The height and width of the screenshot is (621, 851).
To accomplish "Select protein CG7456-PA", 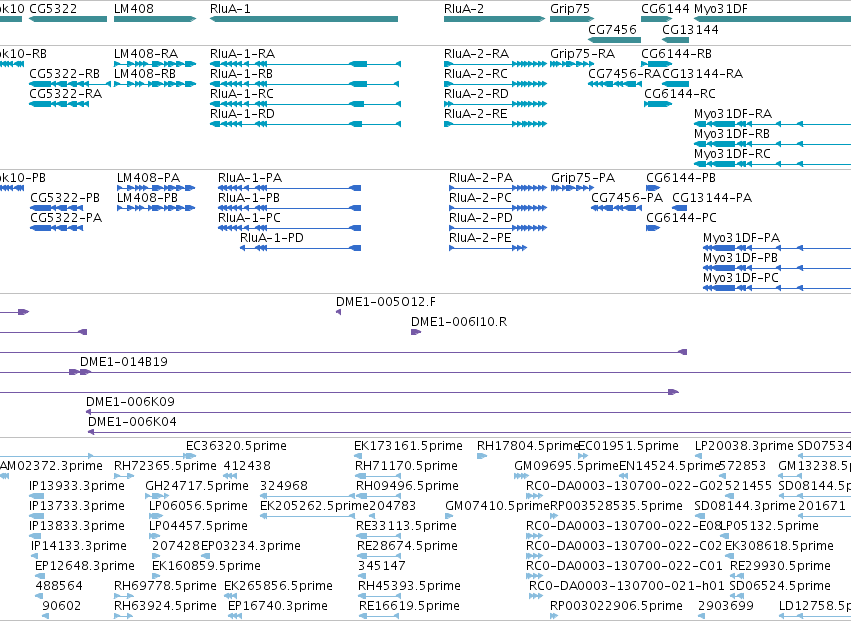I will tap(617, 208).
